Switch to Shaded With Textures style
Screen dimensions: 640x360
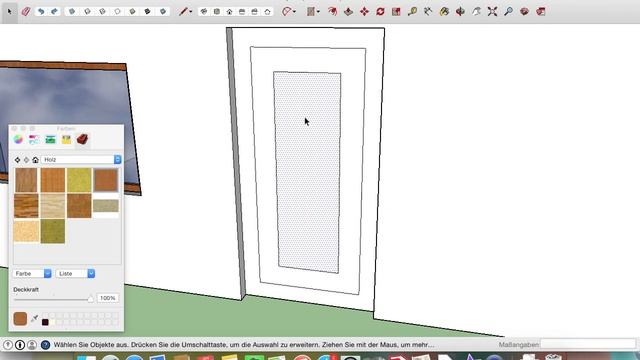tap(147, 11)
